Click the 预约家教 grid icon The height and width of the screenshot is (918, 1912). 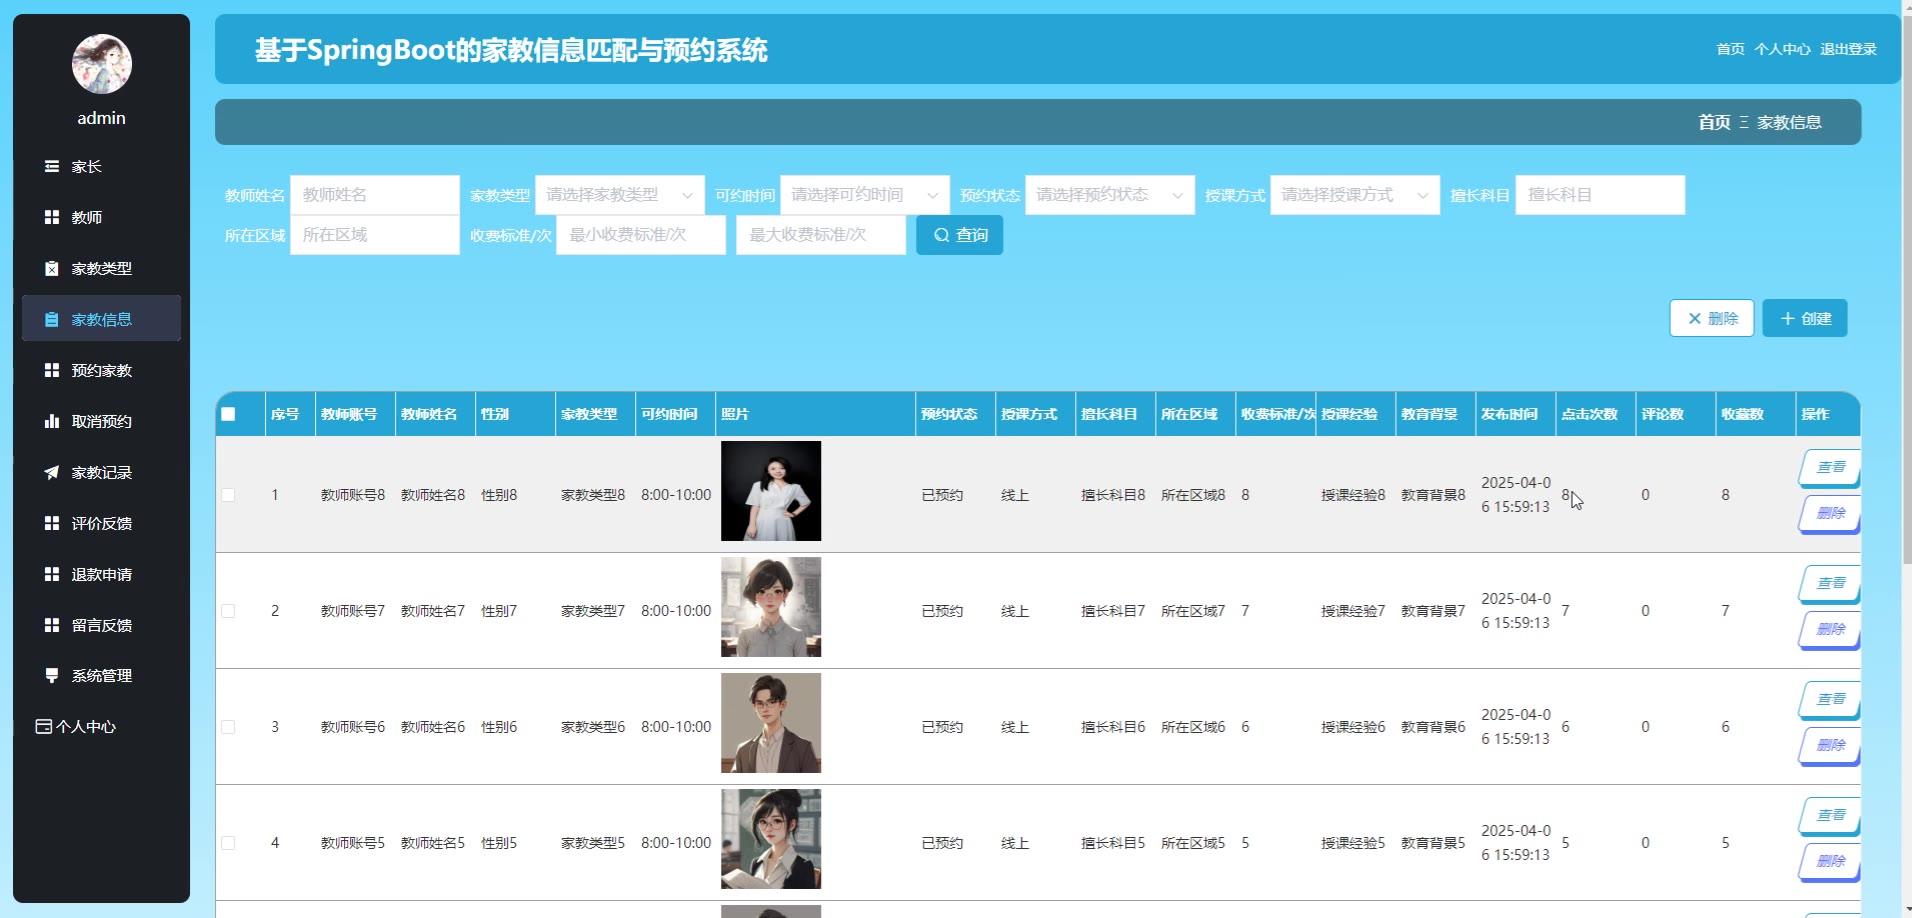point(52,370)
